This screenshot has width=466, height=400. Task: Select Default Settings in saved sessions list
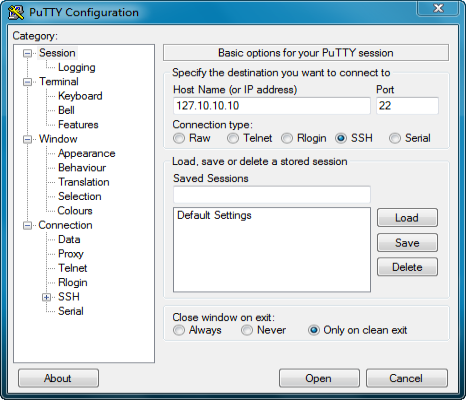(x=214, y=215)
